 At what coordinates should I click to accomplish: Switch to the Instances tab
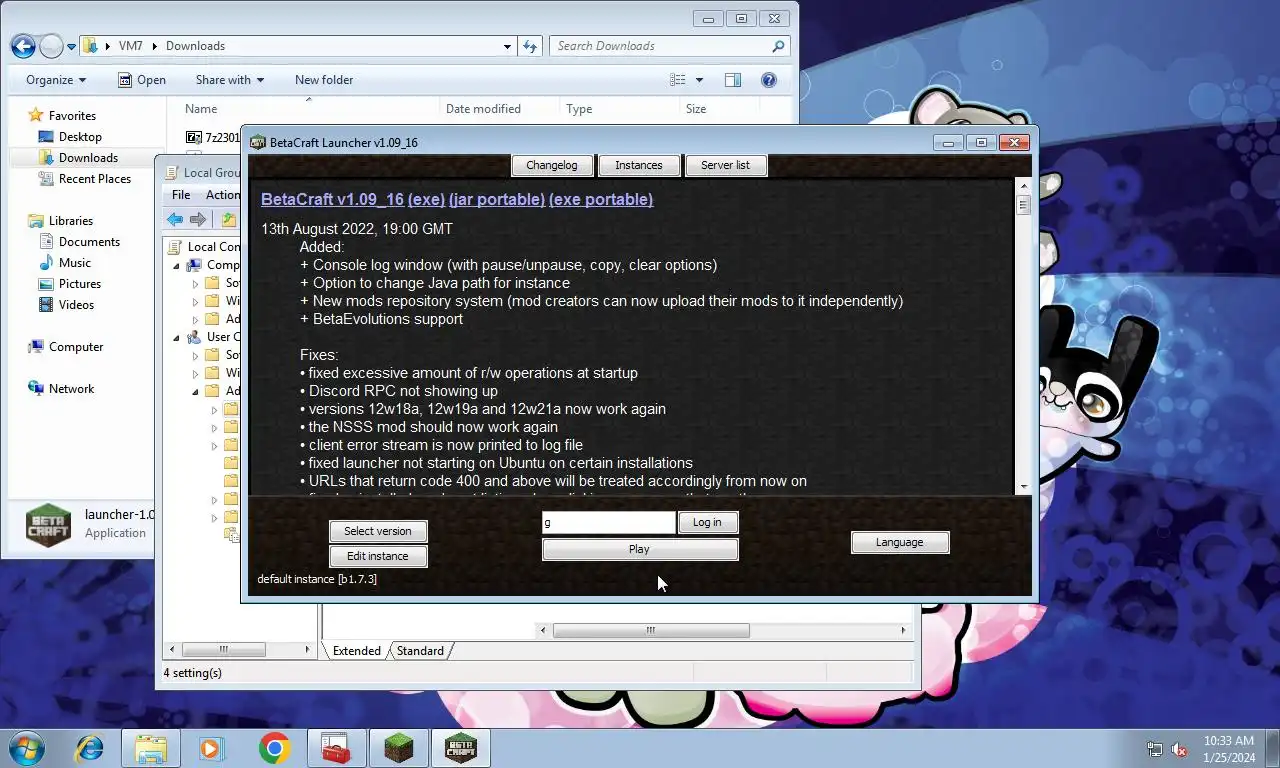coord(639,165)
